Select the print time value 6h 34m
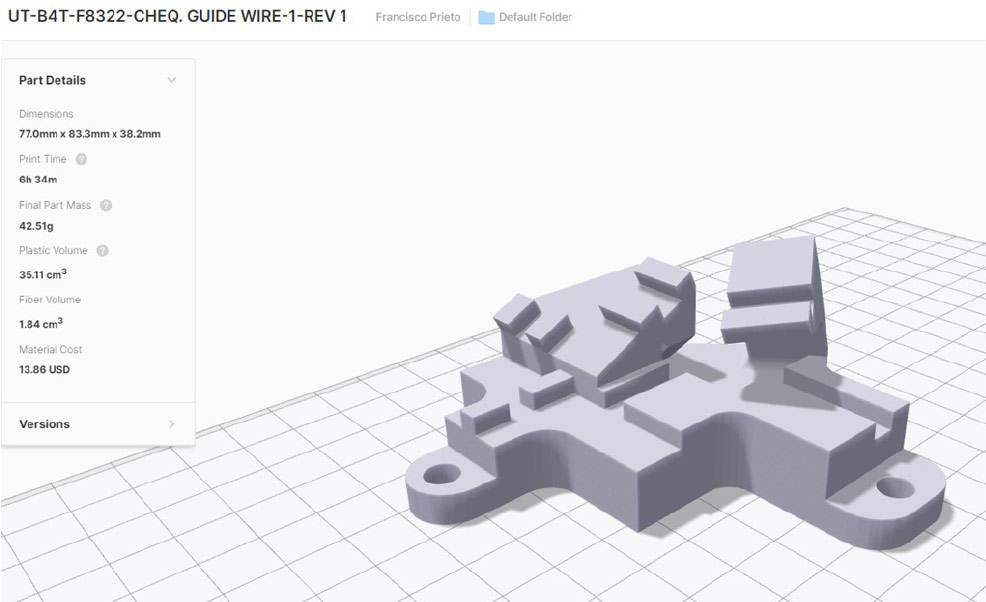 (38, 179)
